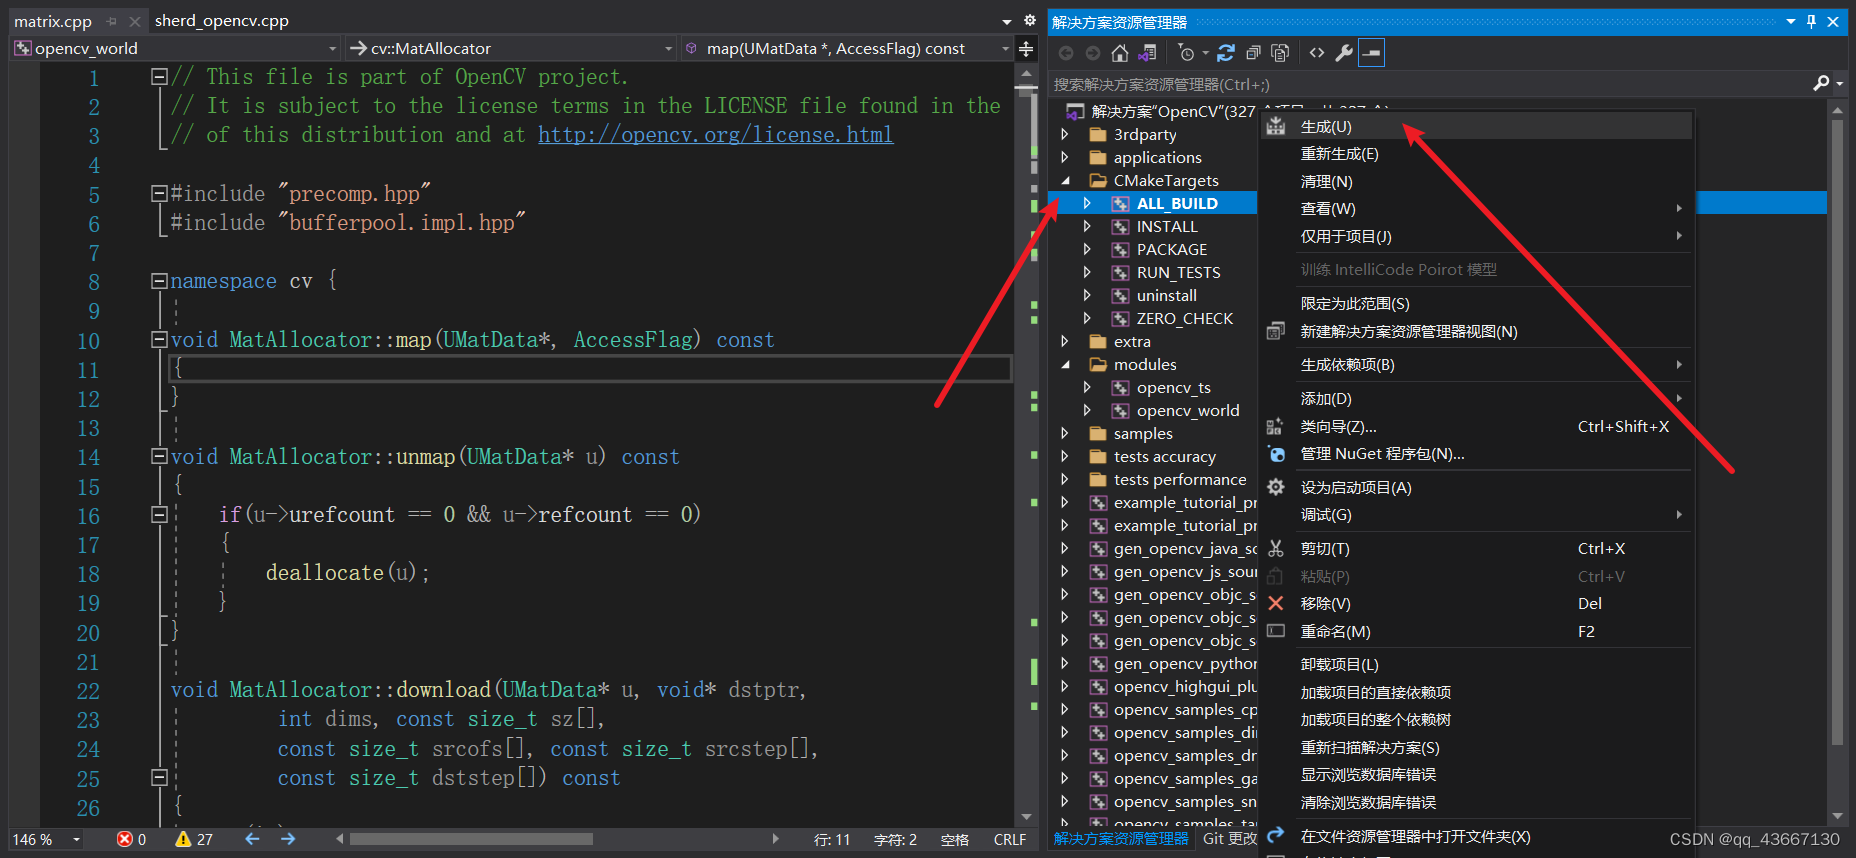This screenshot has height=858, width=1856.
Task: Click the editor horizontal scrollbar thumb
Action: [471, 839]
